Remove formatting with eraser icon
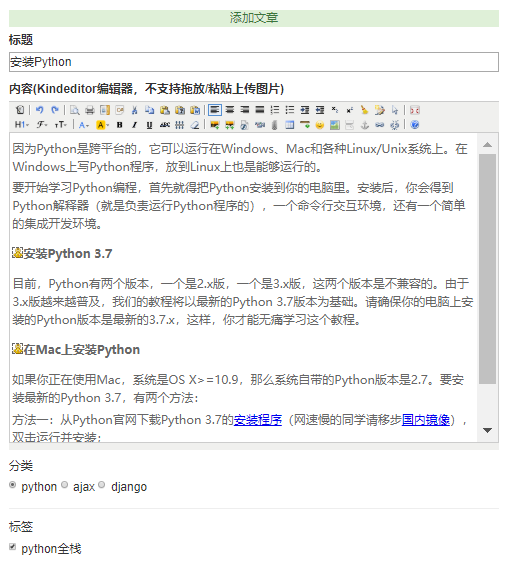Image resolution: width=506 pixels, height=562 pixels. click(x=195, y=125)
